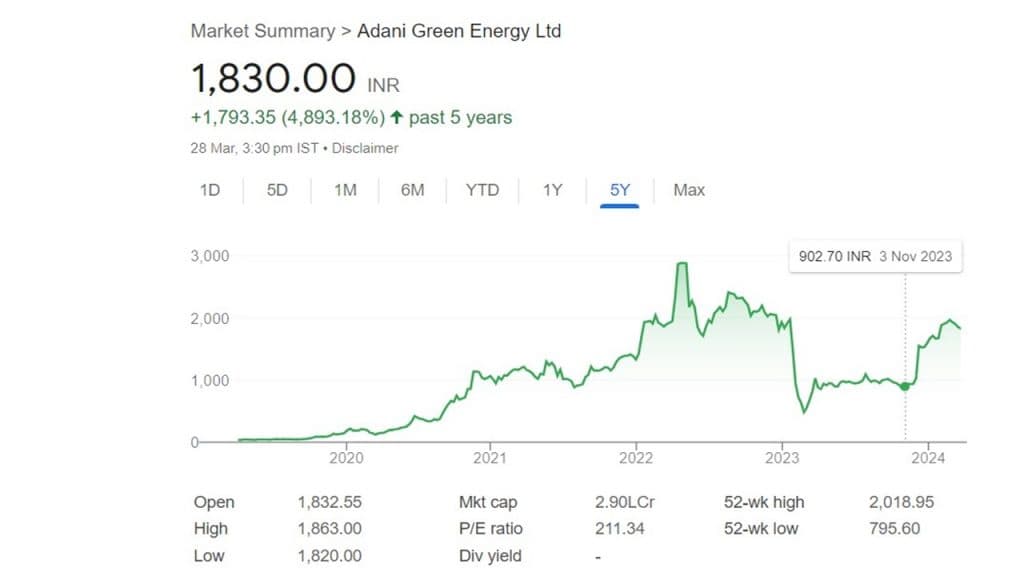The width and height of the screenshot is (1024, 576).
Task: Click the 902.70 INR tooltip box
Action: [875, 257]
